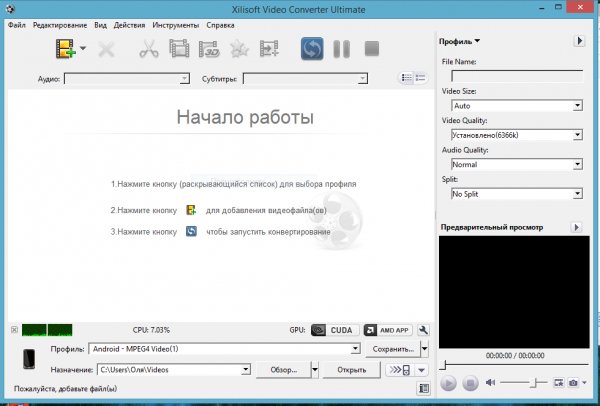Open the device transfer dropdown arrow
The width and height of the screenshot is (600, 406).
421,370
